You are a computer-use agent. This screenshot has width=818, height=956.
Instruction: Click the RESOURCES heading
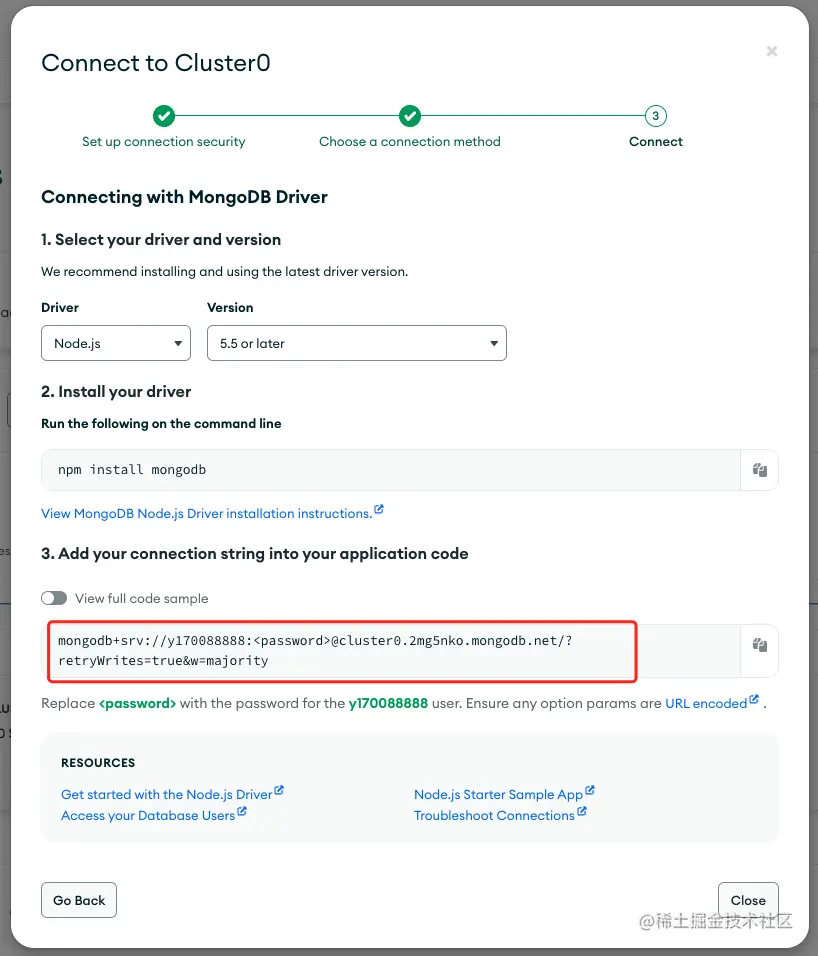[98, 763]
